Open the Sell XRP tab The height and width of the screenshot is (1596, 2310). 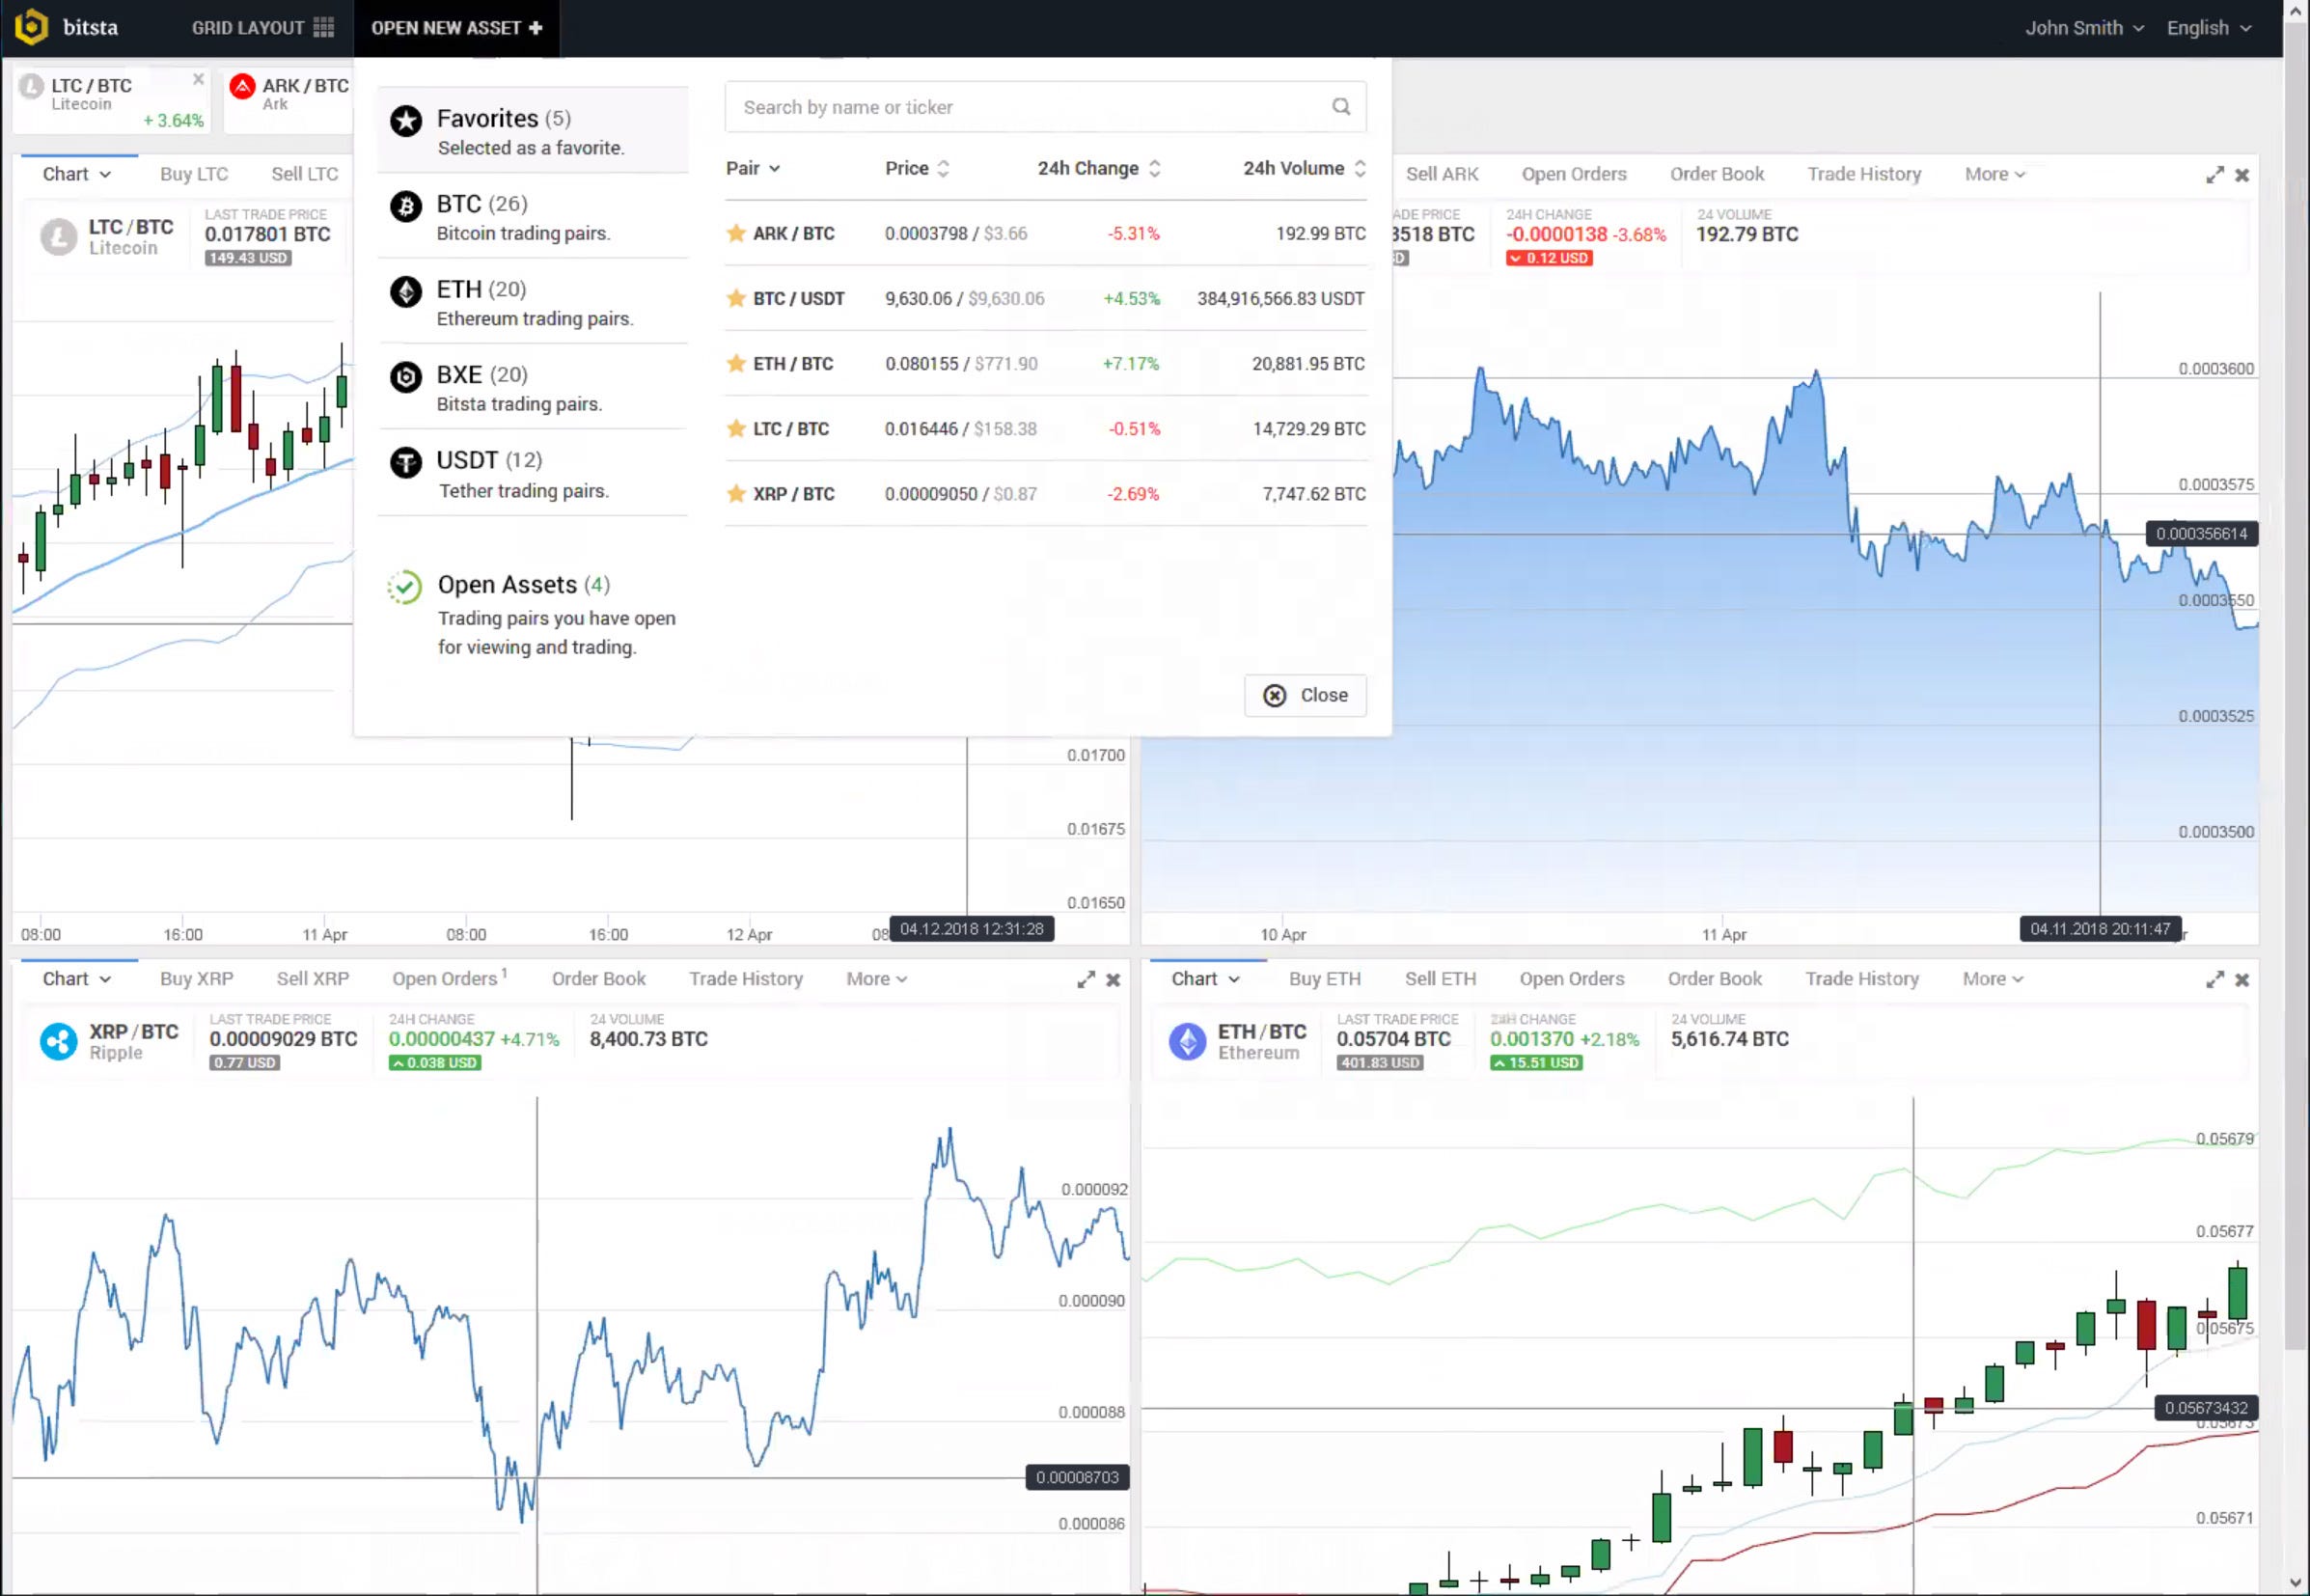coord(313,979)
